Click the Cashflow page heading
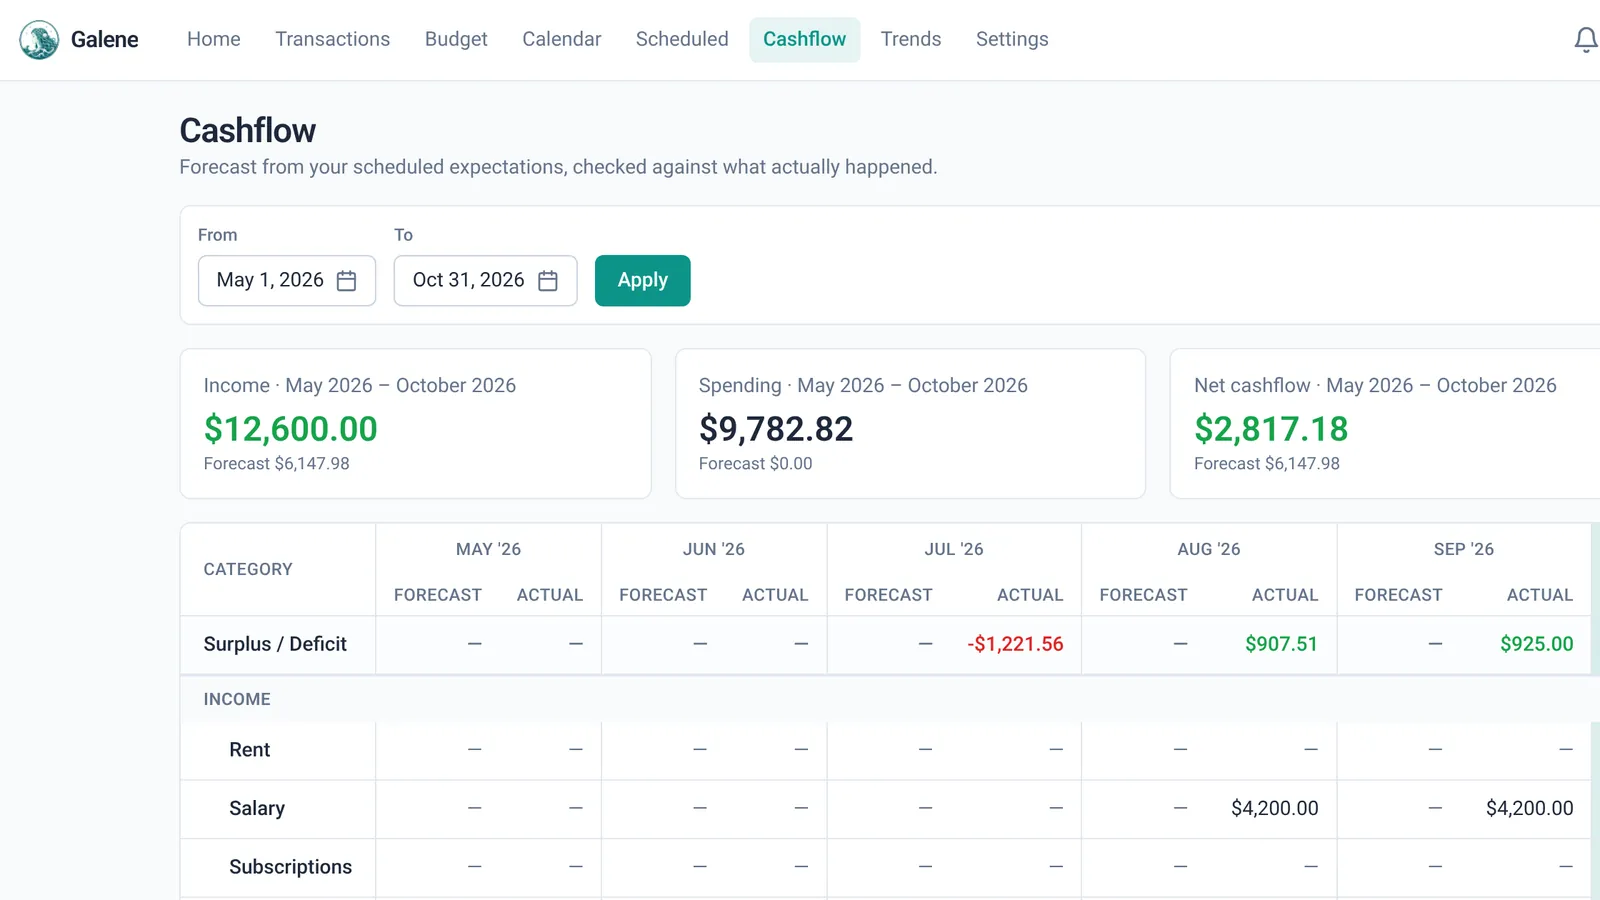The width and height of the screenshot is (1600, 900). pyautogui.click(x=248, y=131)
